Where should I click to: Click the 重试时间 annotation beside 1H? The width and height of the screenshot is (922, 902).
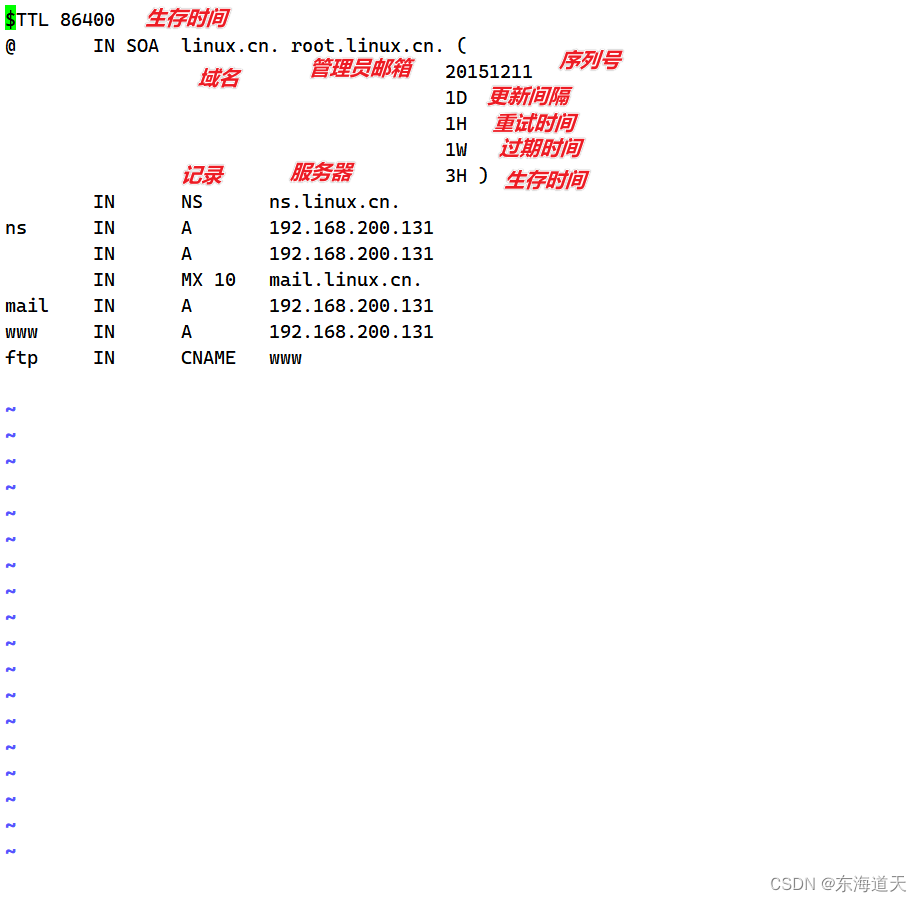click(x=535, y=122)
